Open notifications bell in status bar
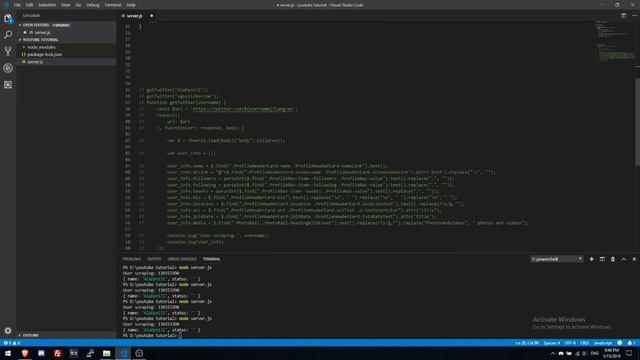 (631, 343)
